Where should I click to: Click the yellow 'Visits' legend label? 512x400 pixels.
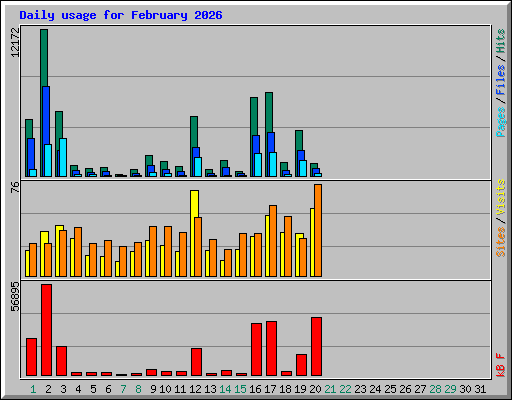pos(501,198)
